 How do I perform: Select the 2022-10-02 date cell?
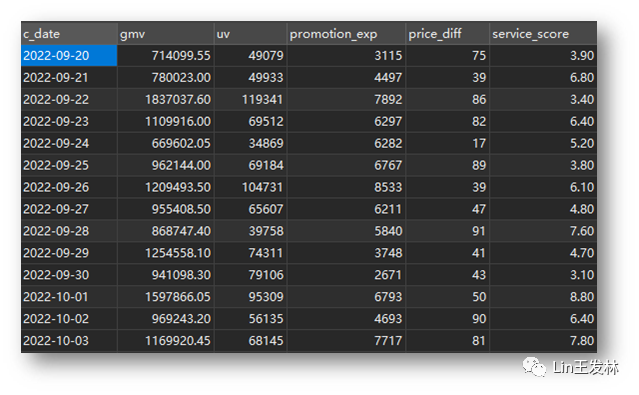click(69, 319)
